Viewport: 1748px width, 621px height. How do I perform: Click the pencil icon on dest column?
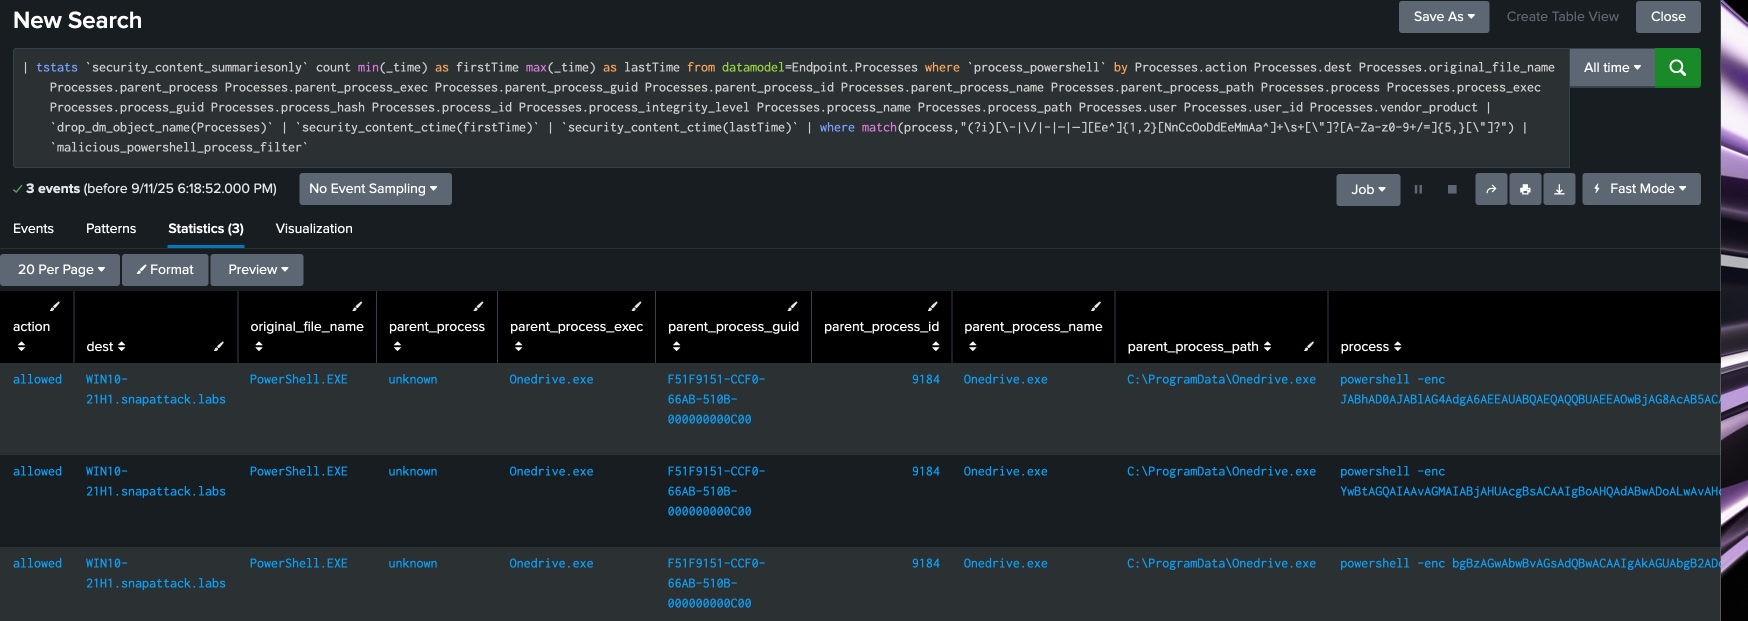click(218, 346)
